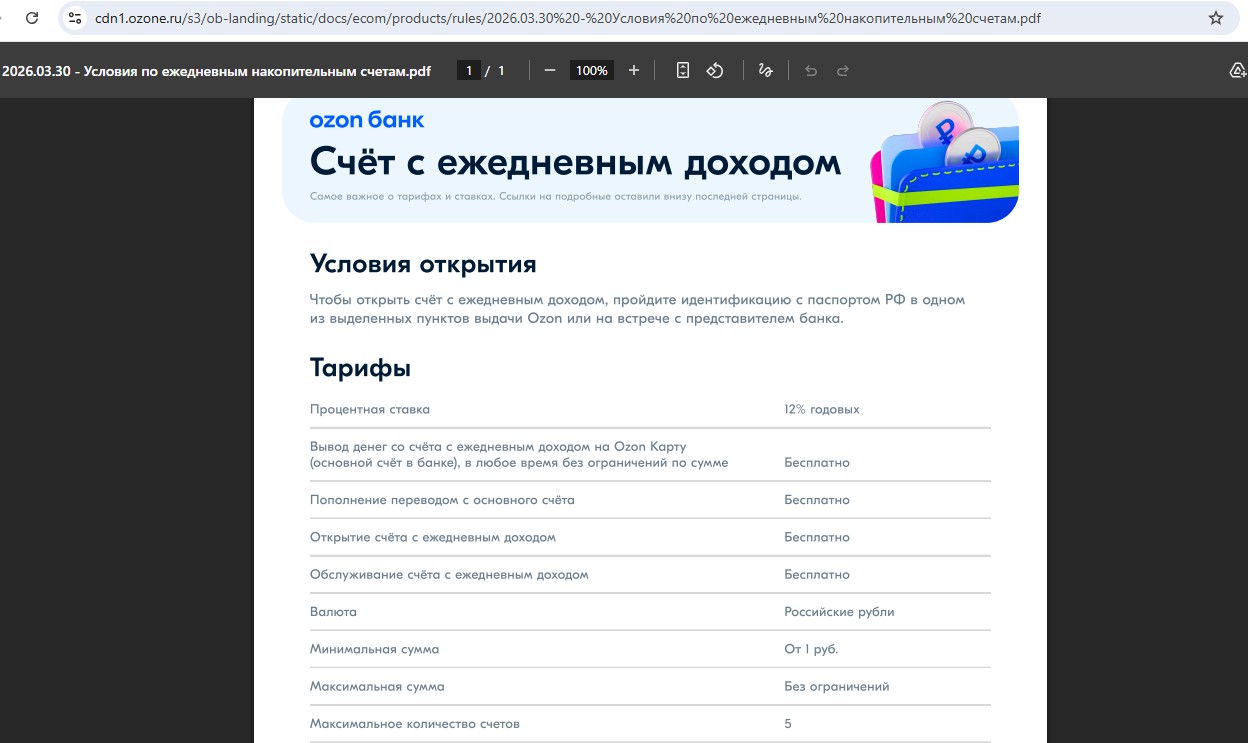Click the "12% годовых" rate value
1248x743 pixels.
[x=821, y=409]
